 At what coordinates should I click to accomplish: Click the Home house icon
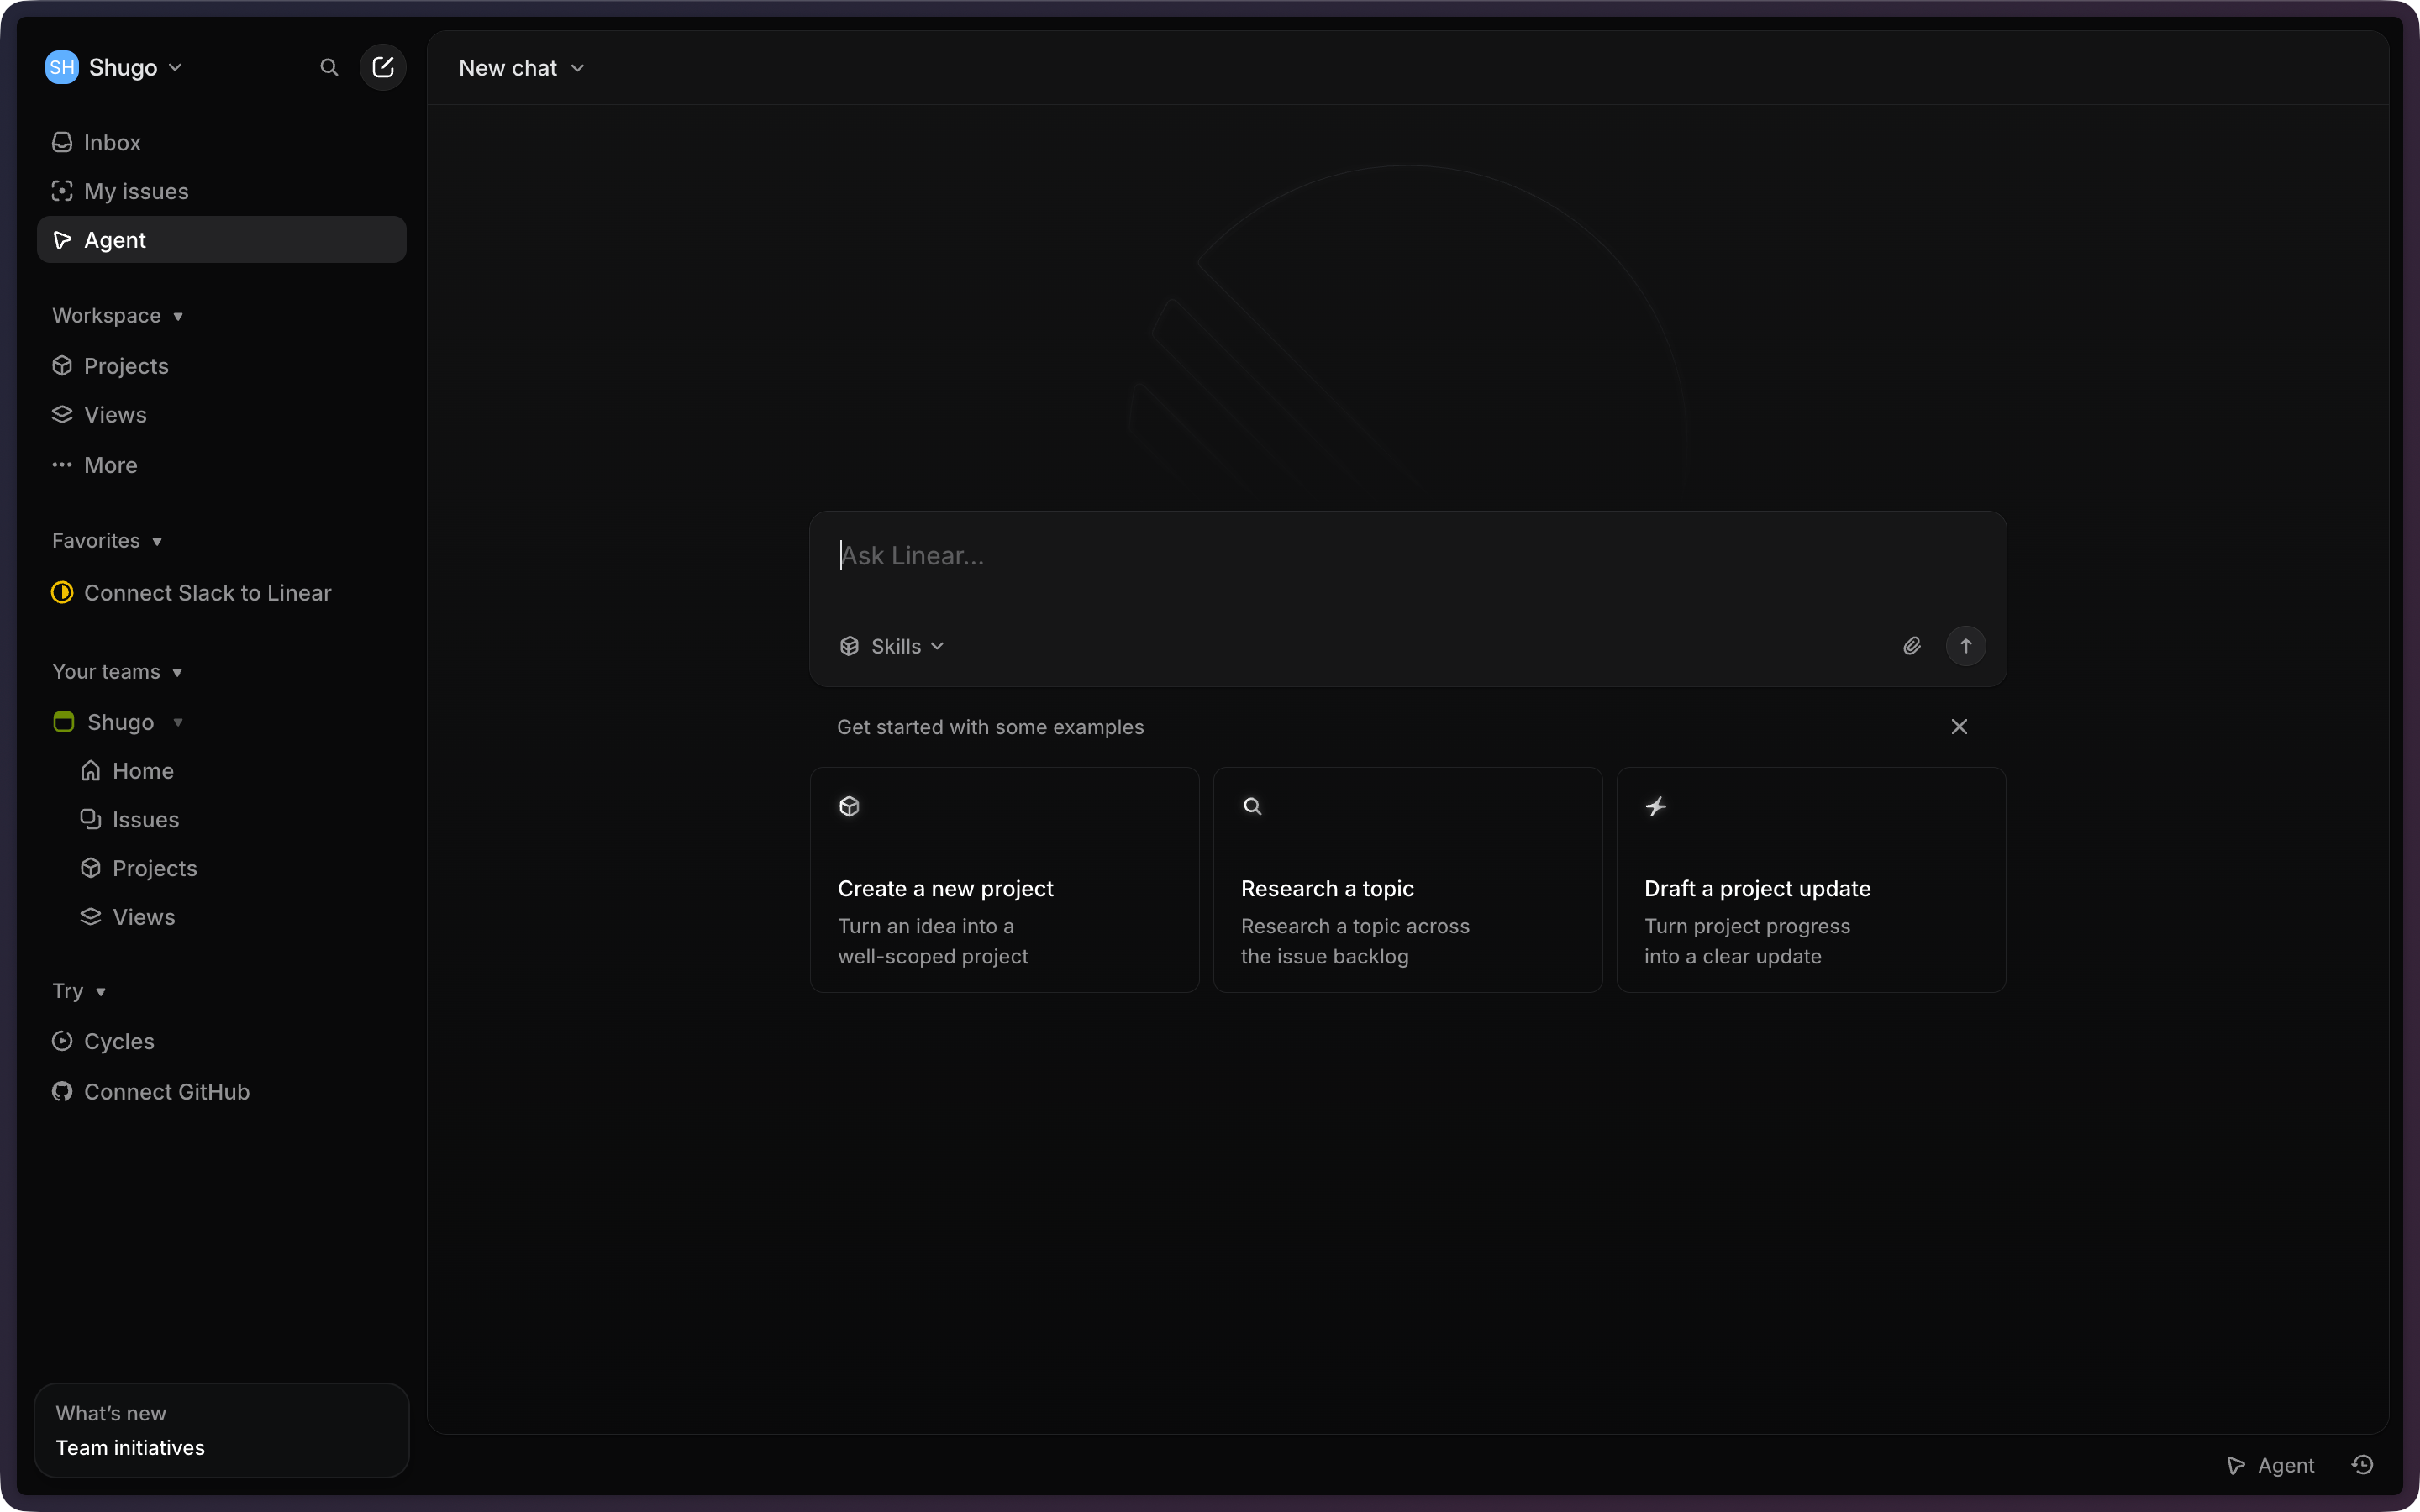click(91, 771)
